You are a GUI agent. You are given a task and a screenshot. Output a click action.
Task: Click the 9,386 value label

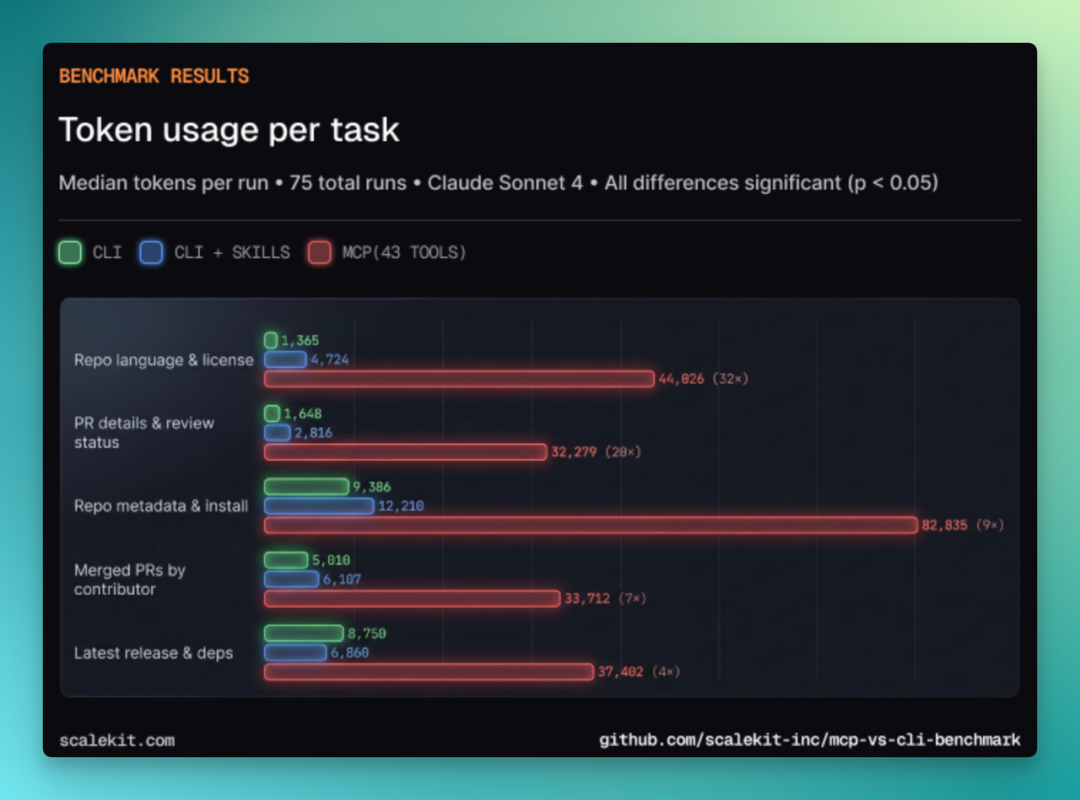[x=372, y=486]
